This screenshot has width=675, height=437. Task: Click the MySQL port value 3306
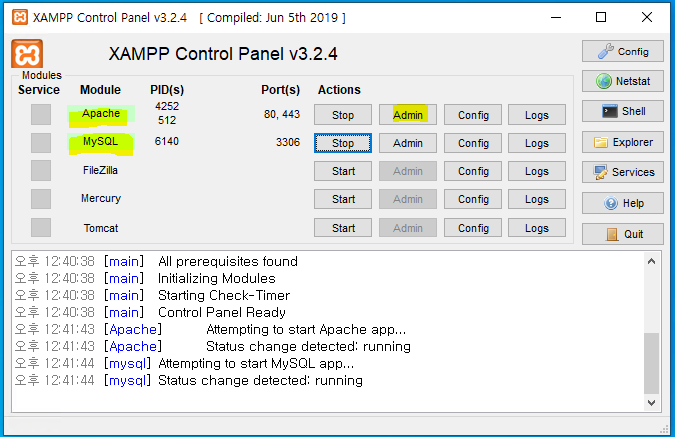(288, 142)
